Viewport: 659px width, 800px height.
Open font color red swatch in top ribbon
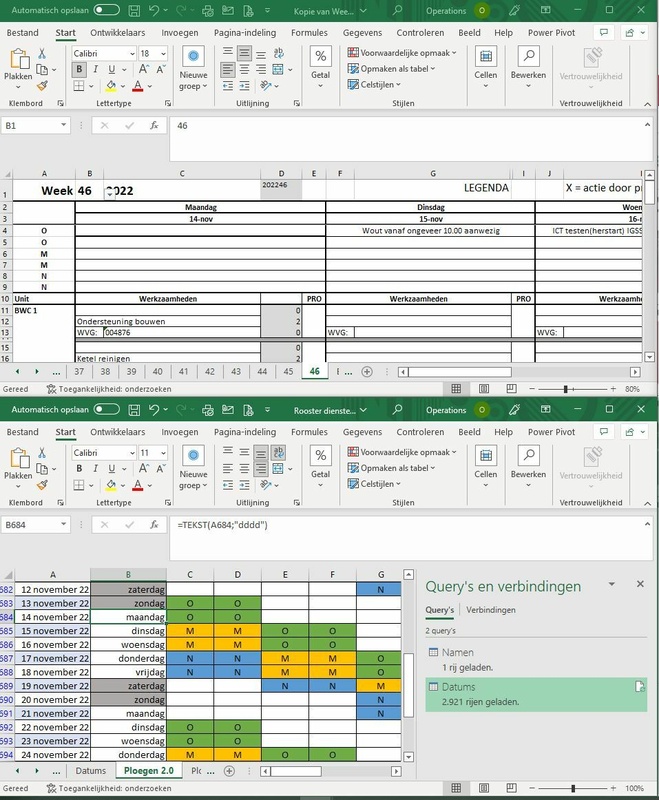(138, 86)
